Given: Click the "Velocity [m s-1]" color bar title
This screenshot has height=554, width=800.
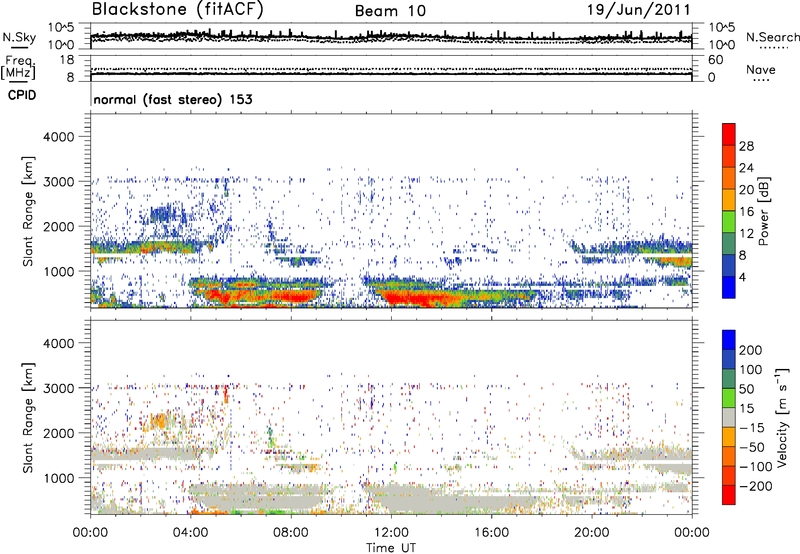Looking at the screenshot, I should (x=782, y=417).
